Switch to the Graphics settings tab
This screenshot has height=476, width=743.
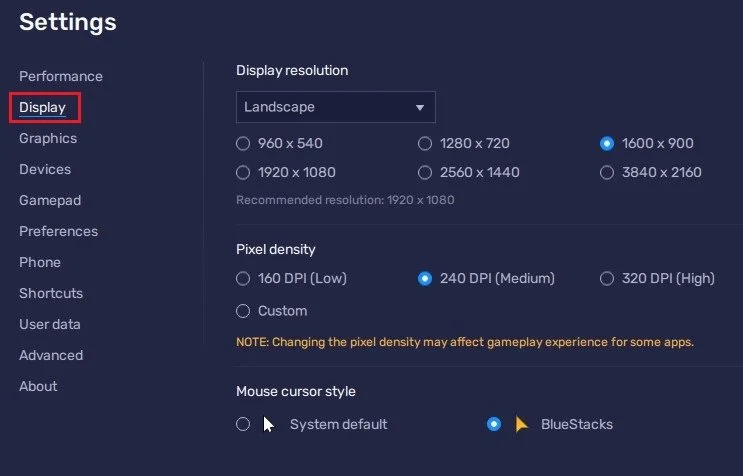click(x=48, y=138)
